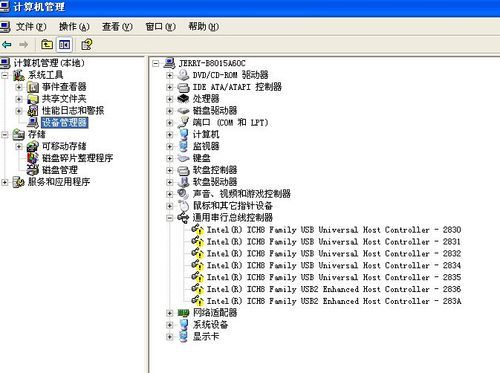Image resolution: width=500 pixels, height=373 pixels.
Task: Expand the IDE ATA/ATAPI 控制器 node
Action: (x=169, y=87)
